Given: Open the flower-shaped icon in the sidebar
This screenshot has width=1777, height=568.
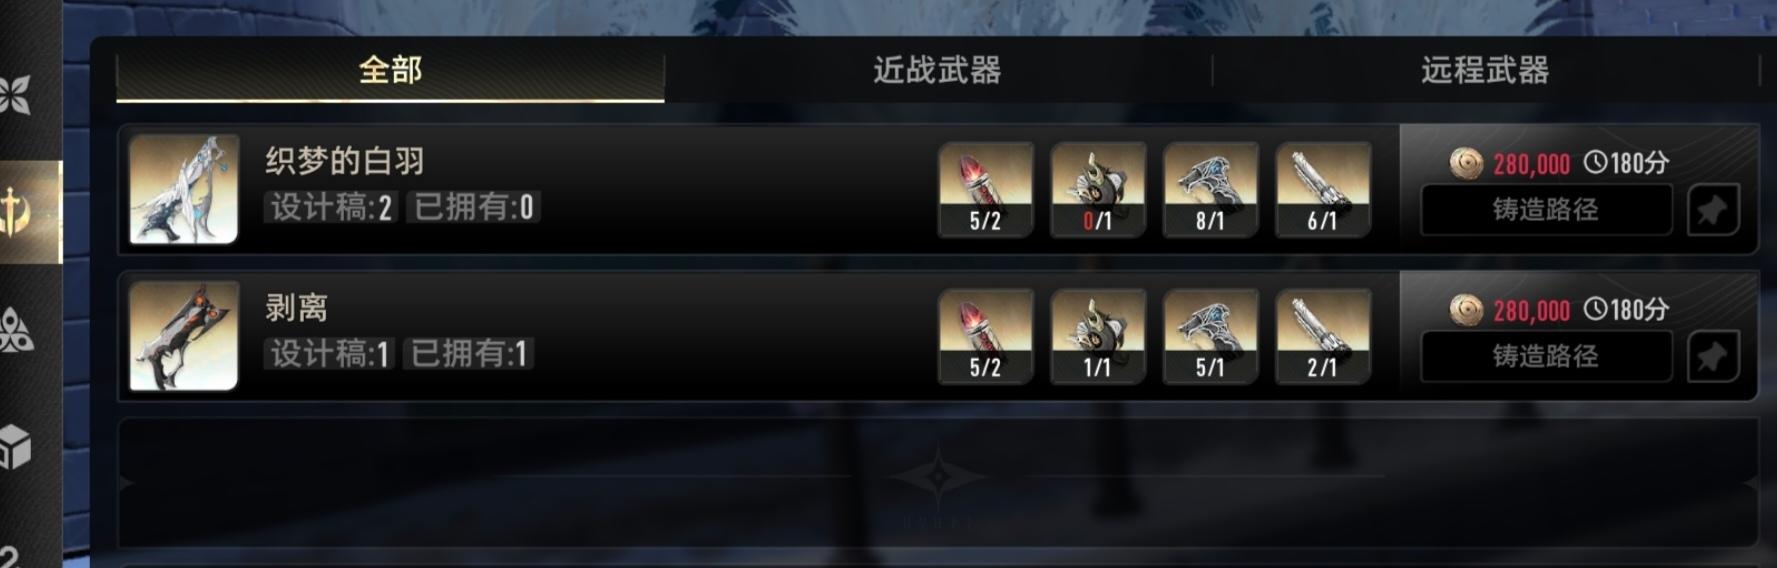Looking at the screenshot, I should (x=15, y=94).
